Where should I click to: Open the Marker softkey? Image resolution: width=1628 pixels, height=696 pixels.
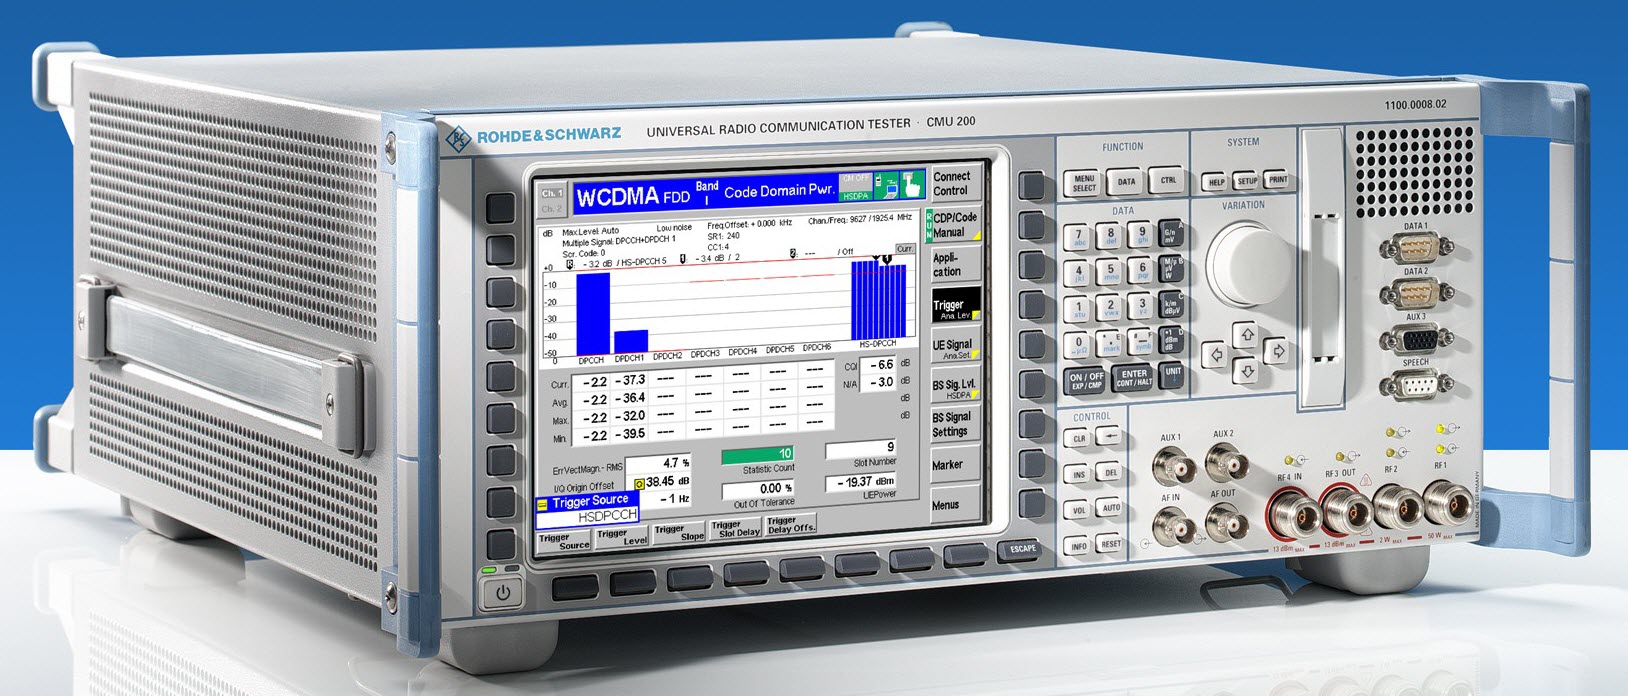[954, 465]
